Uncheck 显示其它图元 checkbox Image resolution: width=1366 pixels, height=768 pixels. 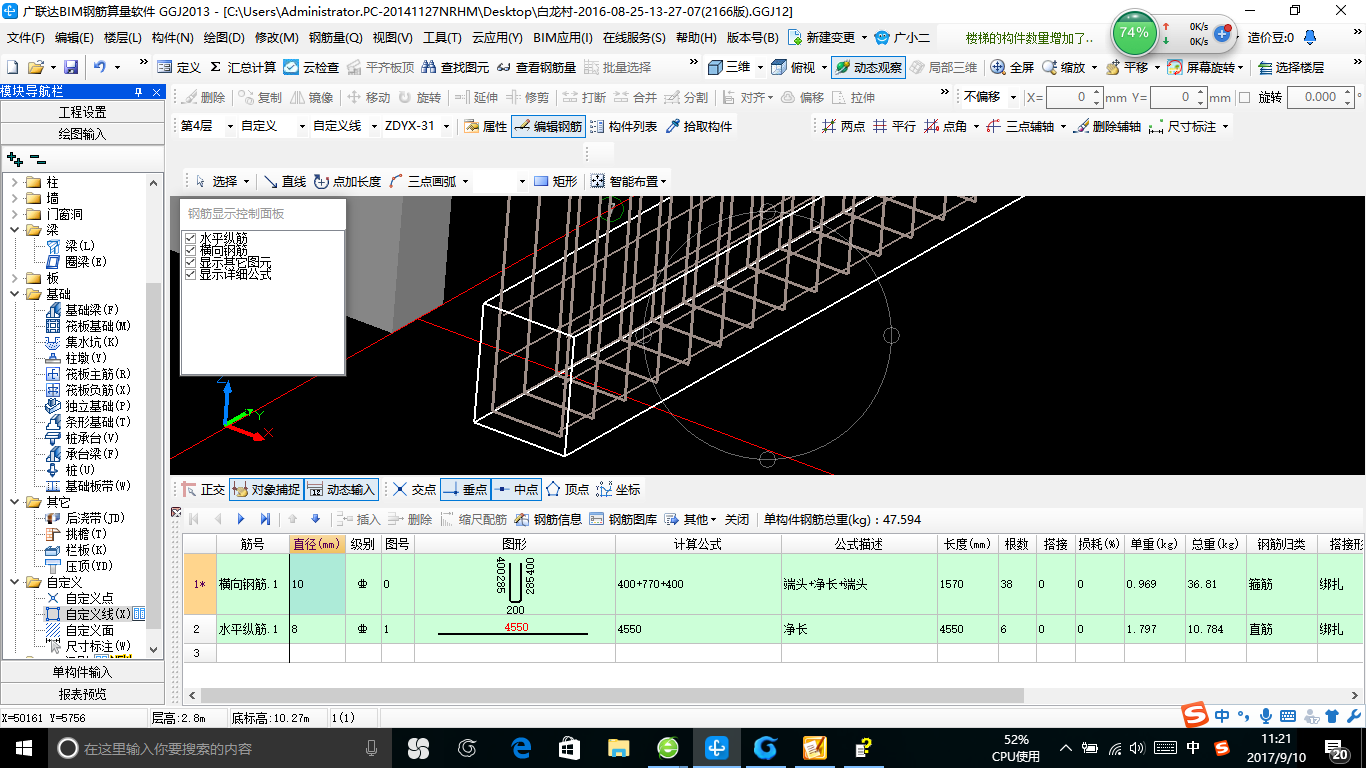pos(190,262)
